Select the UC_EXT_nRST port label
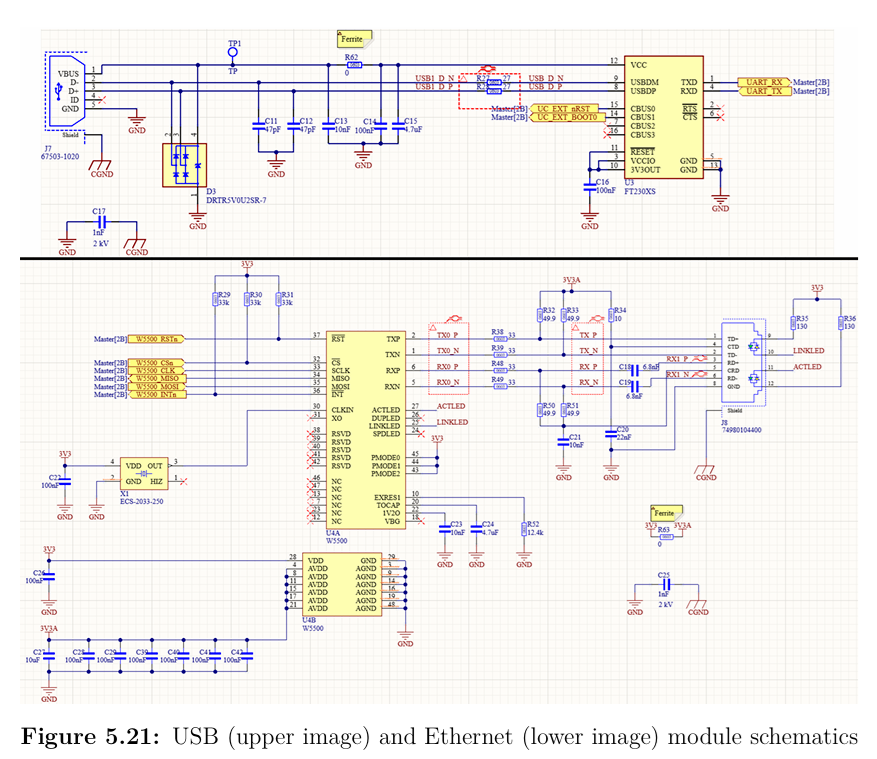877x759 pixels. pyautogui.click(x=565, y=108)
